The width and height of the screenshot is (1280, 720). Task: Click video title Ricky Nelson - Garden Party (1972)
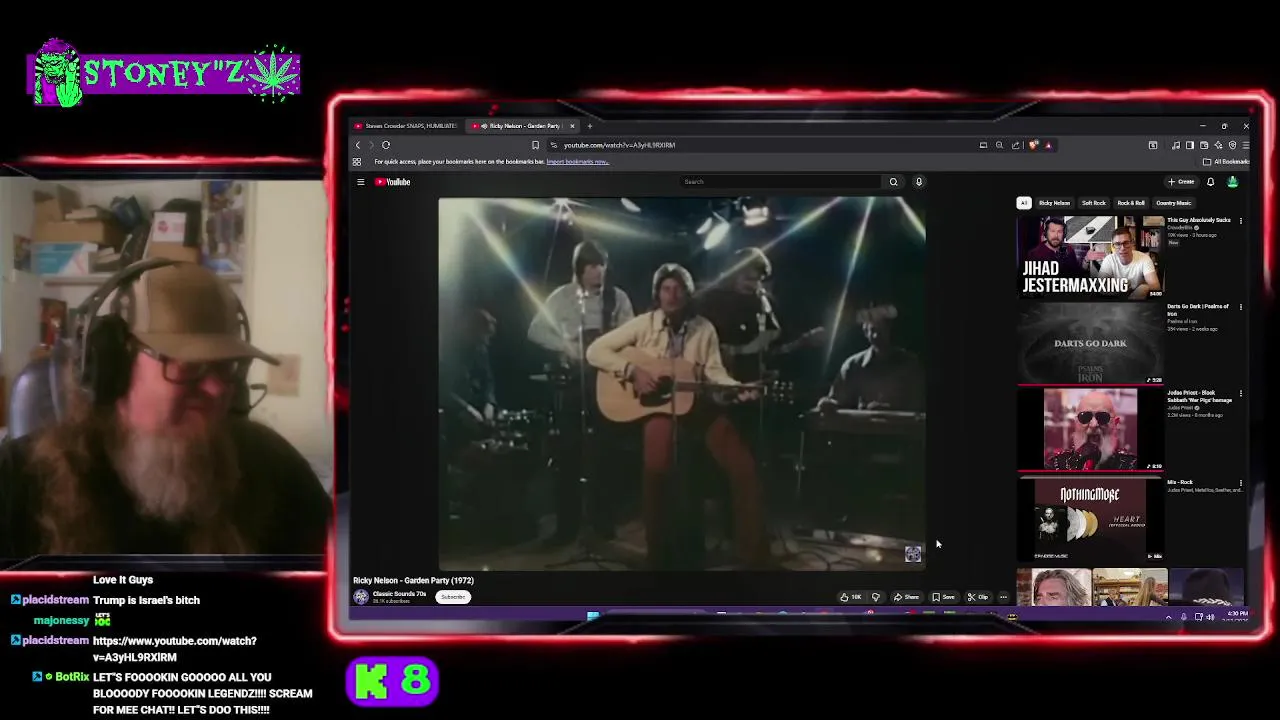pyautogui.click(x=413, y=580)
